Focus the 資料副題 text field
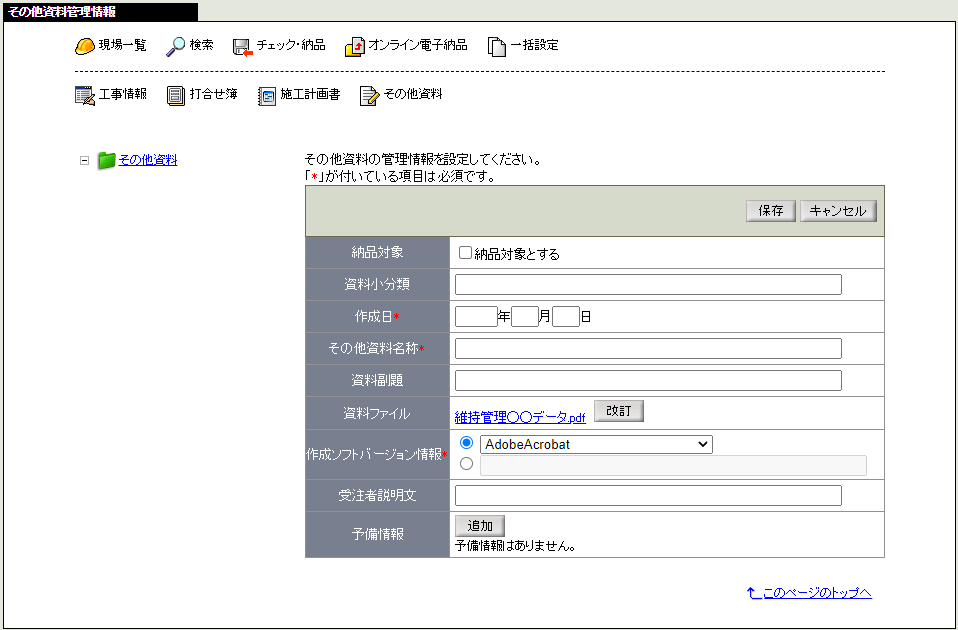This screenshot has width=958, height=630. point(648,381)
